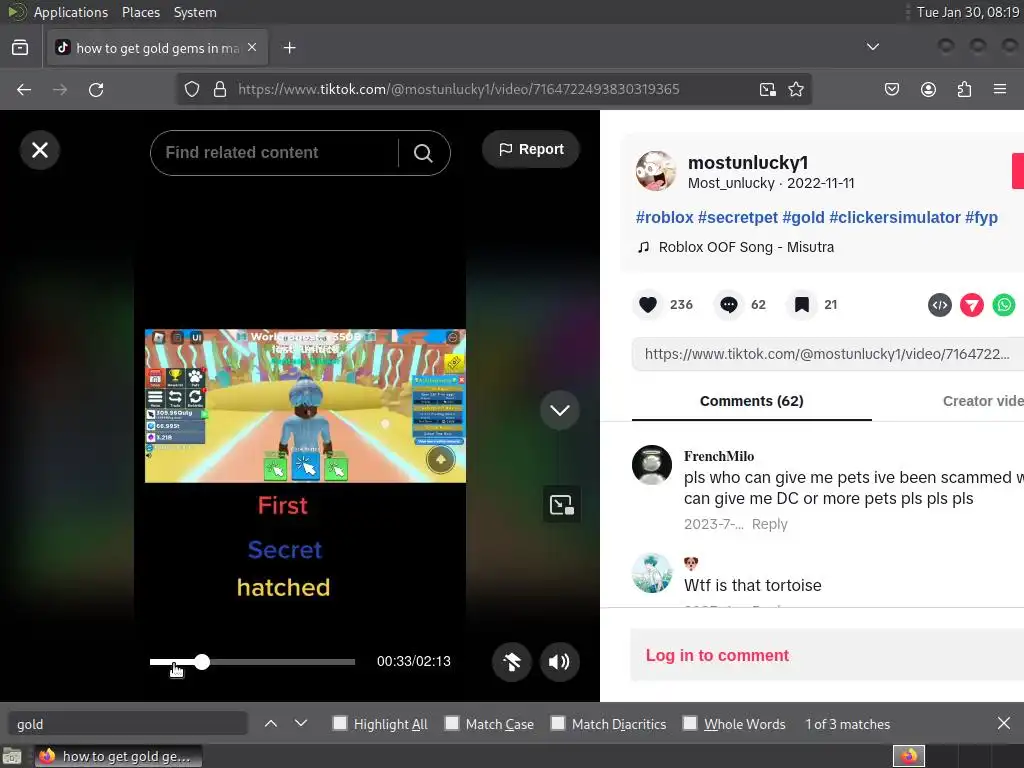This screenshot has width=1024, height=768.
Task: Open the Places menu
Action: [x=140, y=12]
